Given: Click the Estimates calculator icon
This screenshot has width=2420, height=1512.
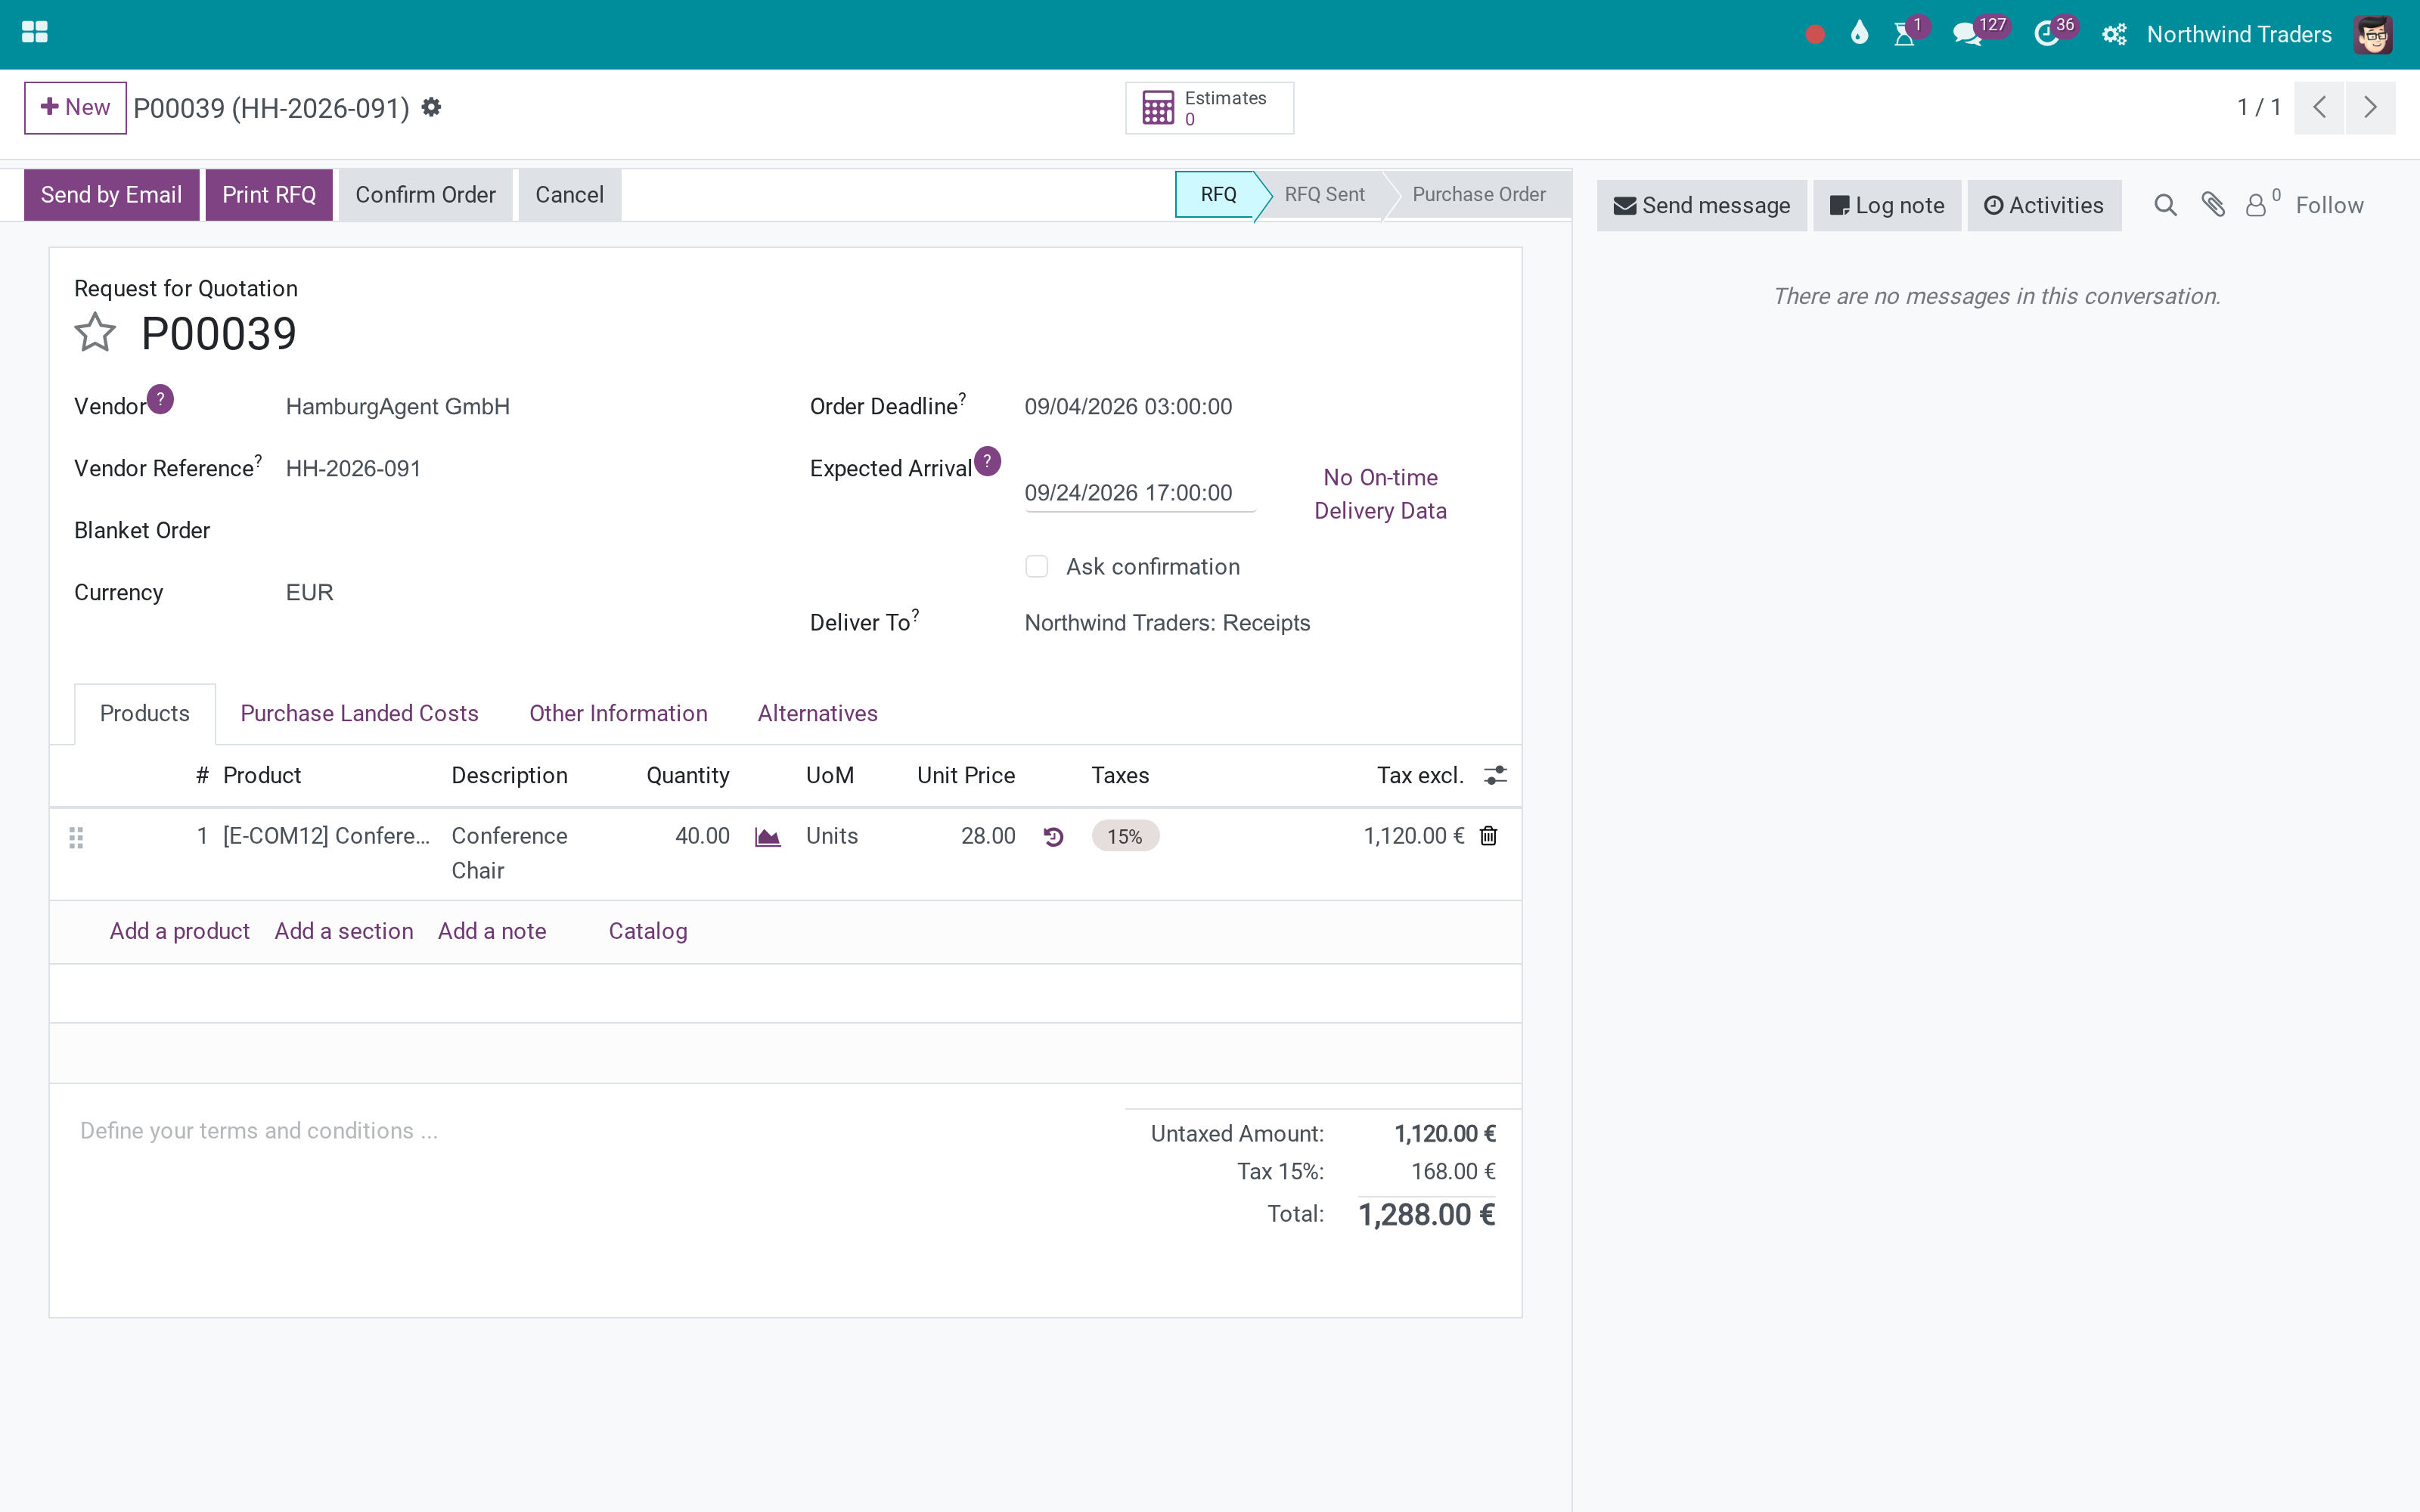Looking at the screenshot, I should pos(1158,108).
